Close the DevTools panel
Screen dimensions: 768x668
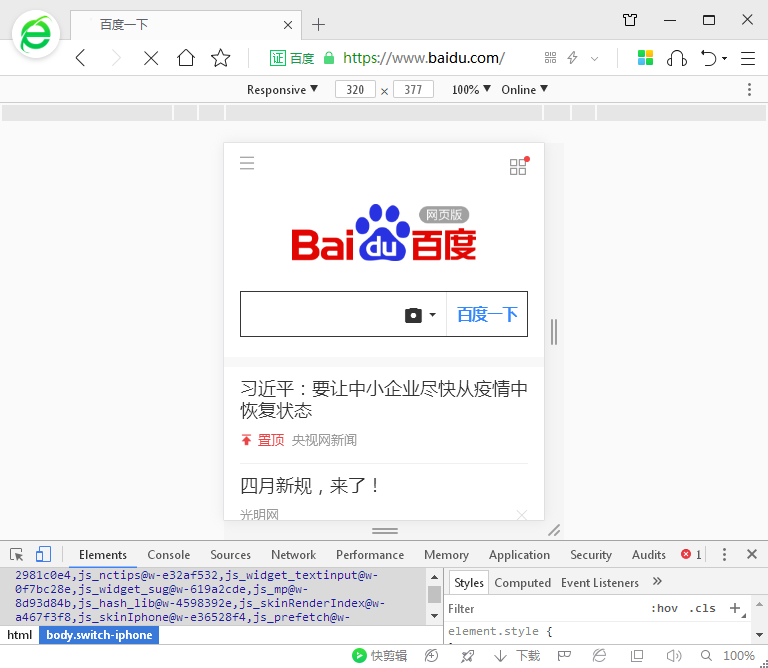752,554
